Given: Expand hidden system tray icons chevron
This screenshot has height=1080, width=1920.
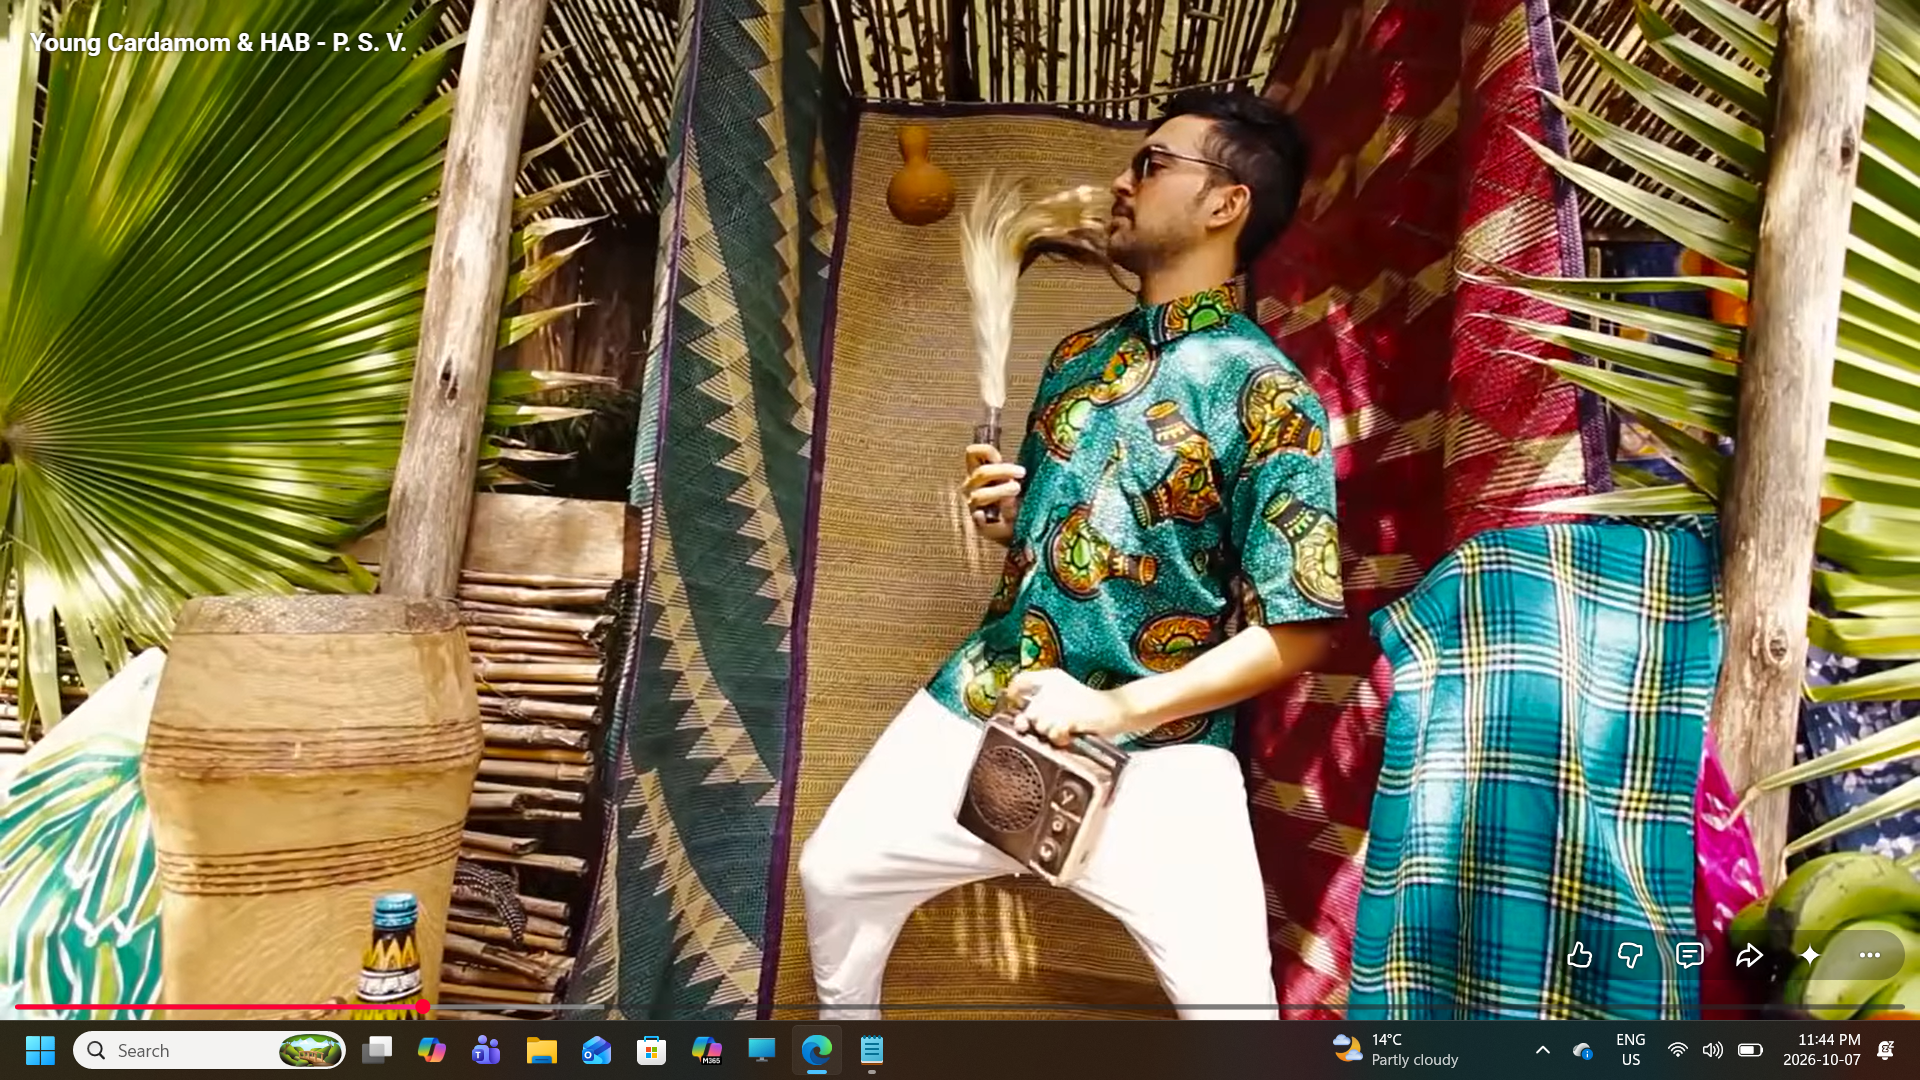Looking at the screenshot, I should 1543,1050.
